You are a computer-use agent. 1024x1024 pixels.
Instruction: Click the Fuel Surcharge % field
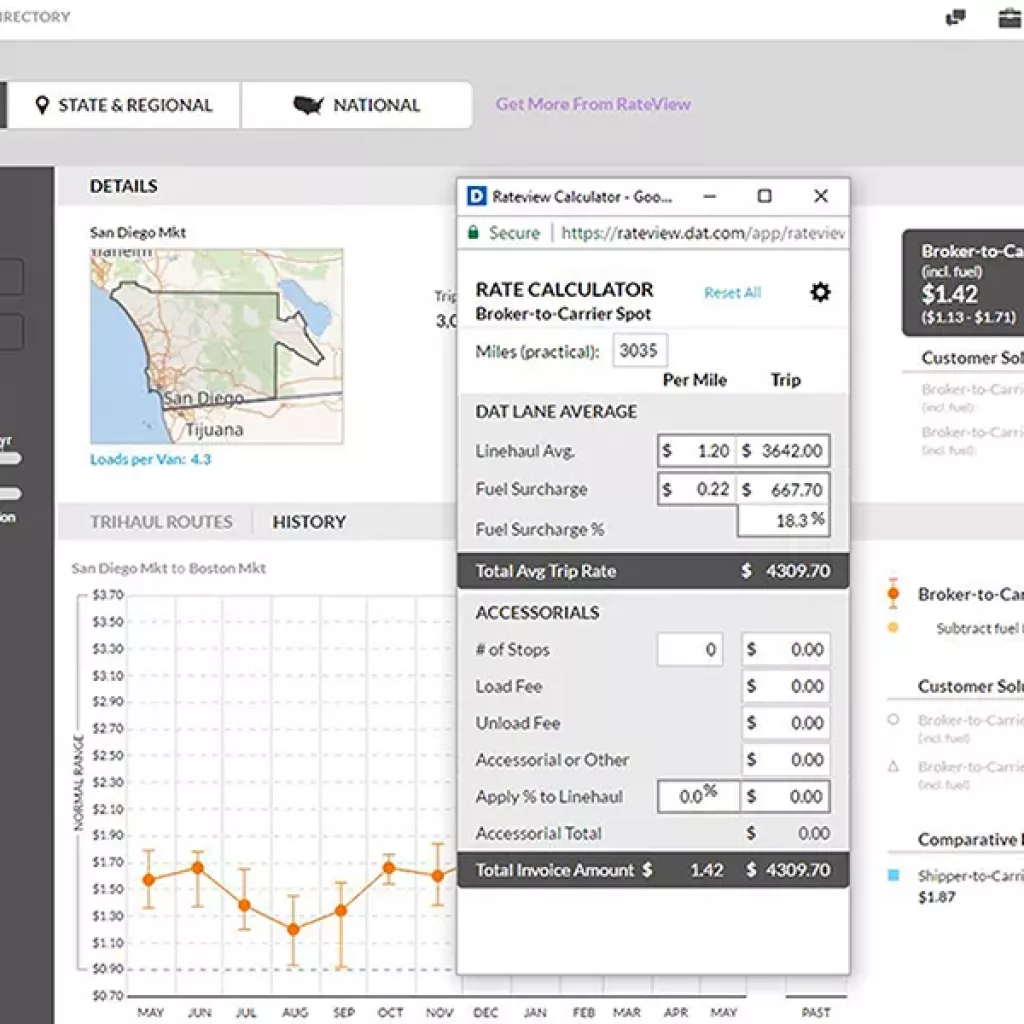[x=784, y=521]
